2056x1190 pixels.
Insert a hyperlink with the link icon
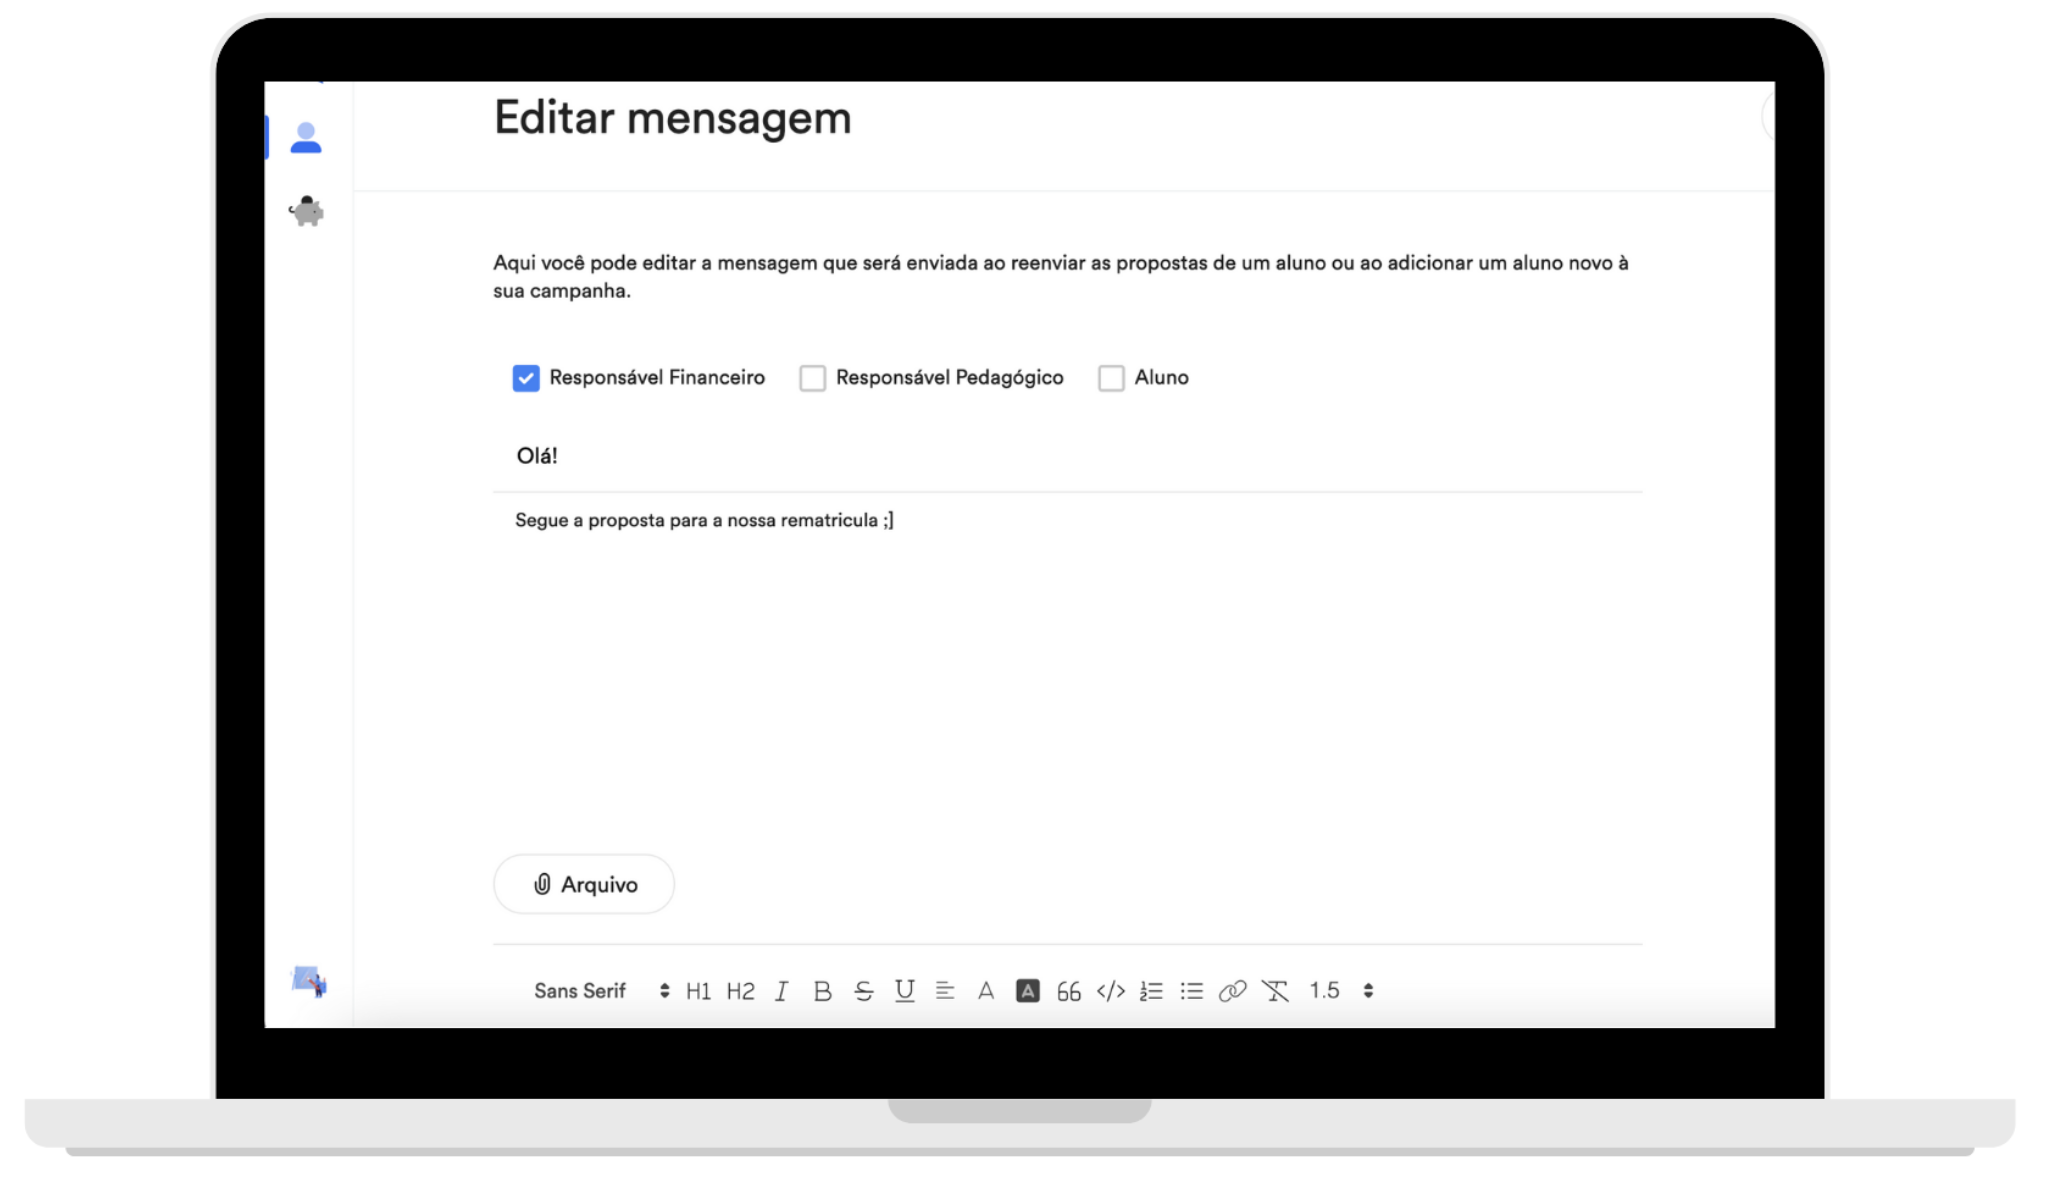coord(1233,991)
